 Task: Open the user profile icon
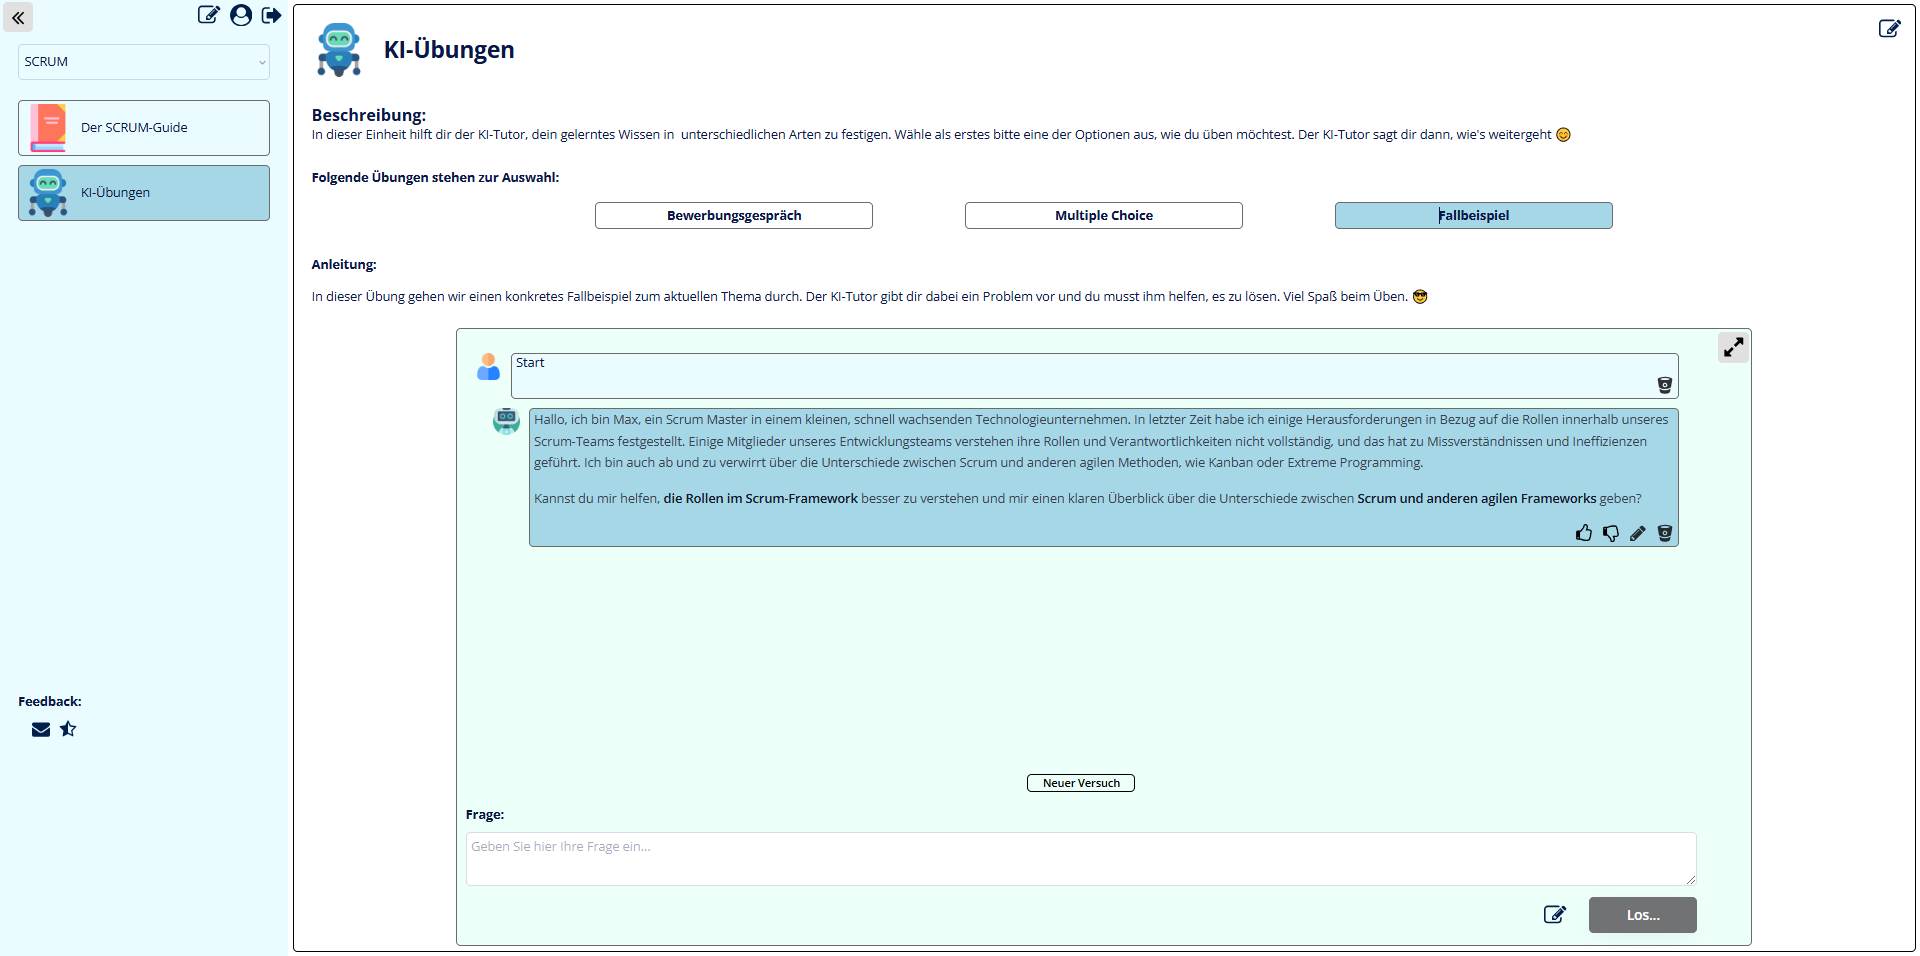pyautogui.click(x=241, y=15)
